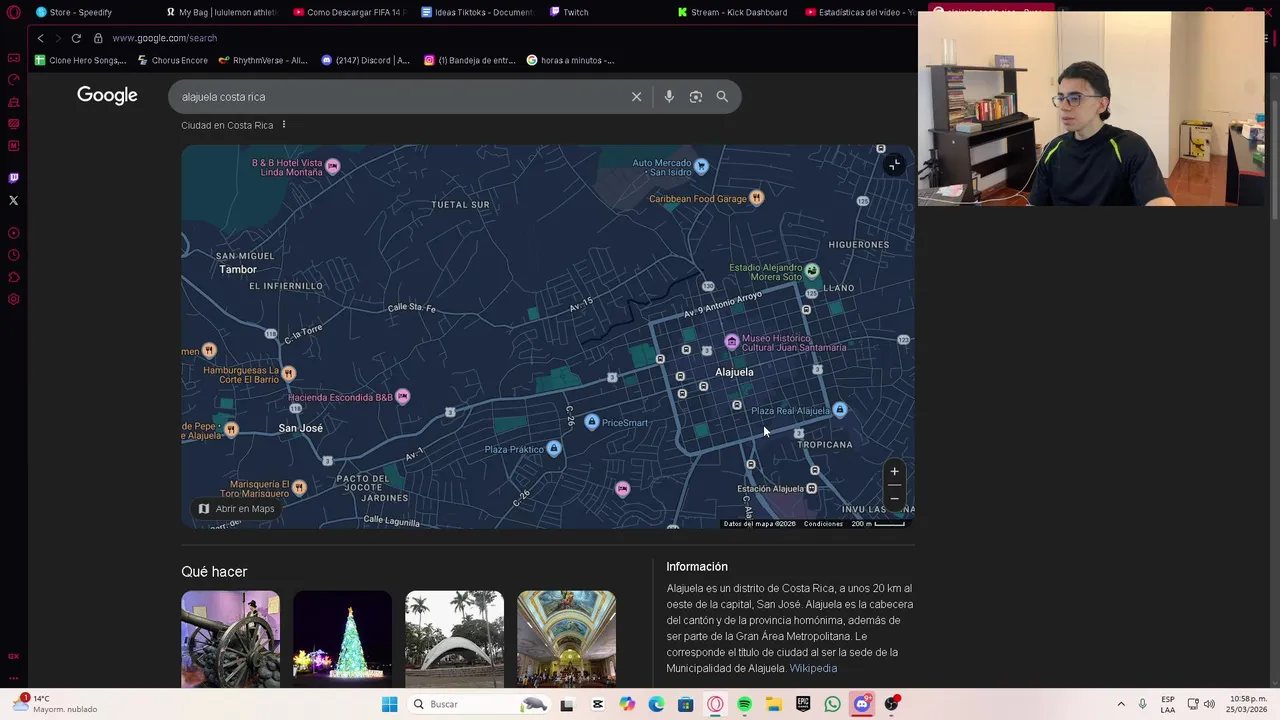Open the park arch thumbnail

tap(454, 639)
